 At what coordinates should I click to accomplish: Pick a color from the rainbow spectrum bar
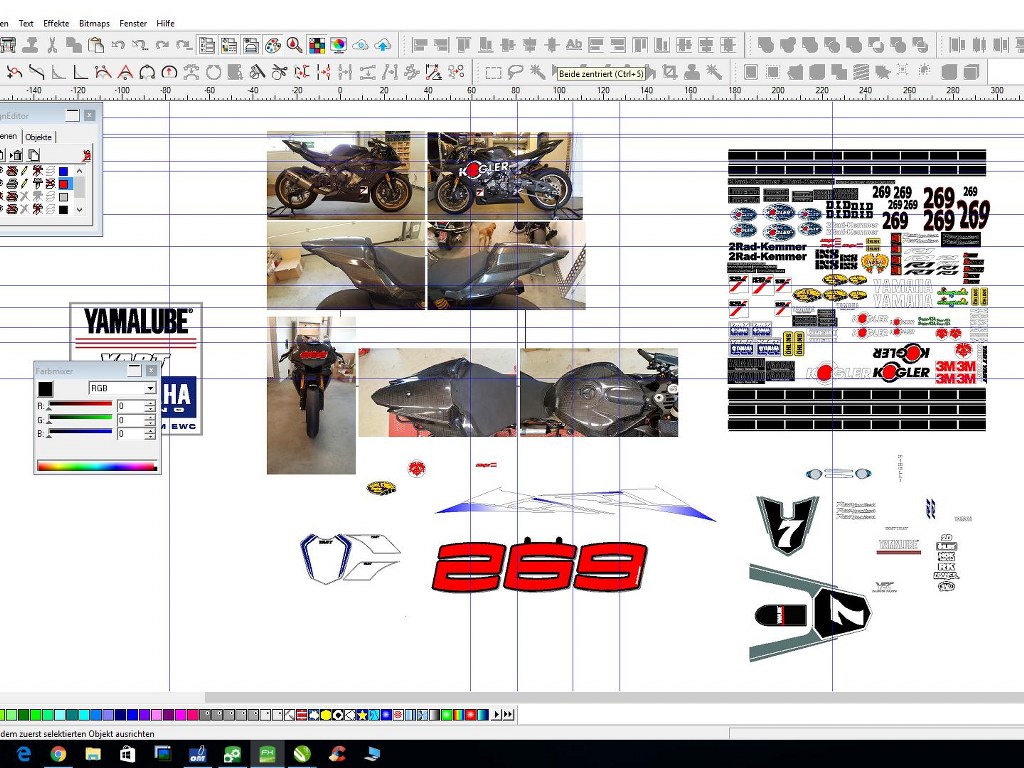[x=97, y=465]
